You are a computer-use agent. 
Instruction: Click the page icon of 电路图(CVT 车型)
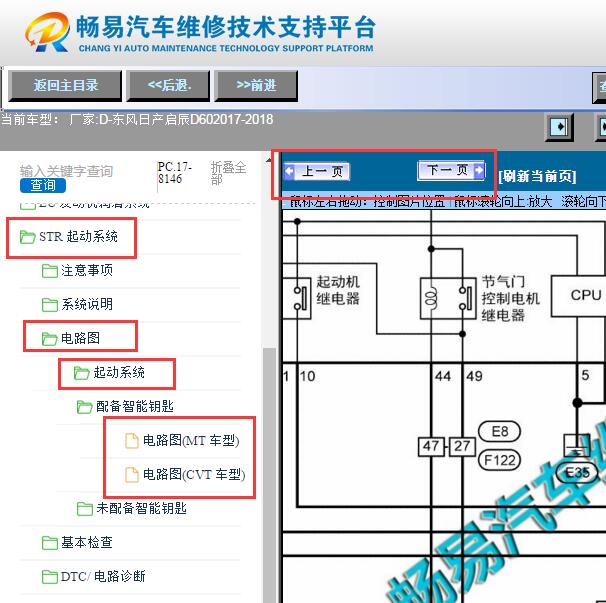pyautogui.click(x=132, y=475)
